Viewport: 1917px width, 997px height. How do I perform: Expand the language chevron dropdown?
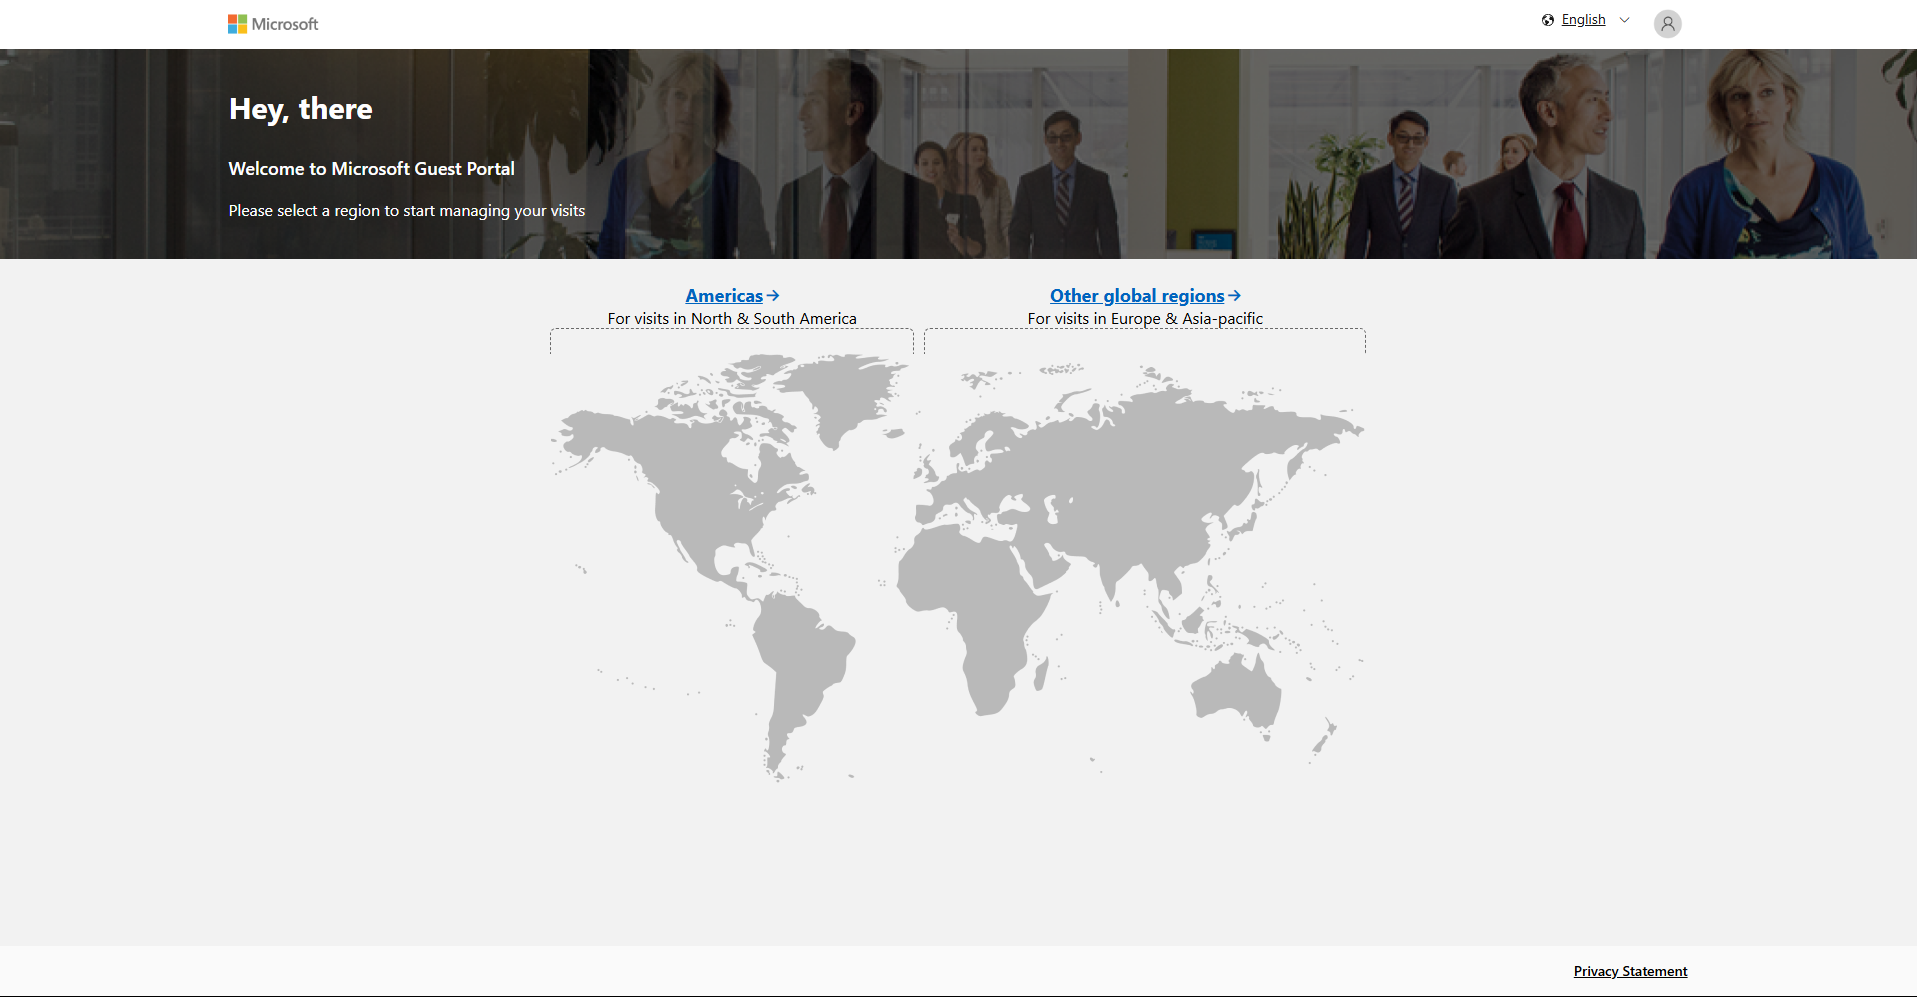point(1624,20)
